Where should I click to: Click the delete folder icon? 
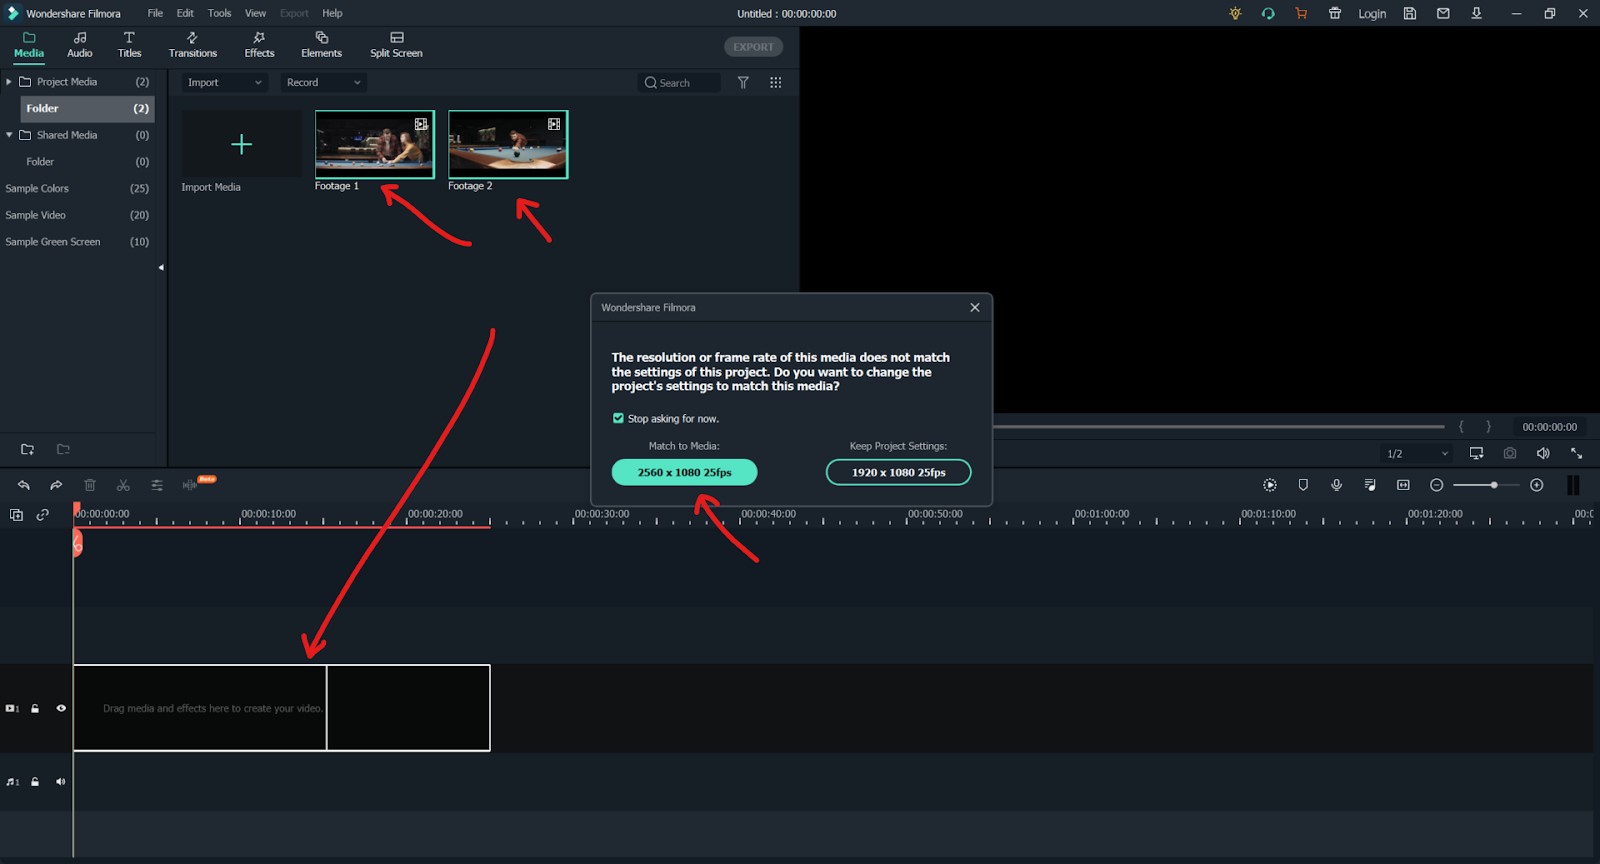click(x=63, y=450)
